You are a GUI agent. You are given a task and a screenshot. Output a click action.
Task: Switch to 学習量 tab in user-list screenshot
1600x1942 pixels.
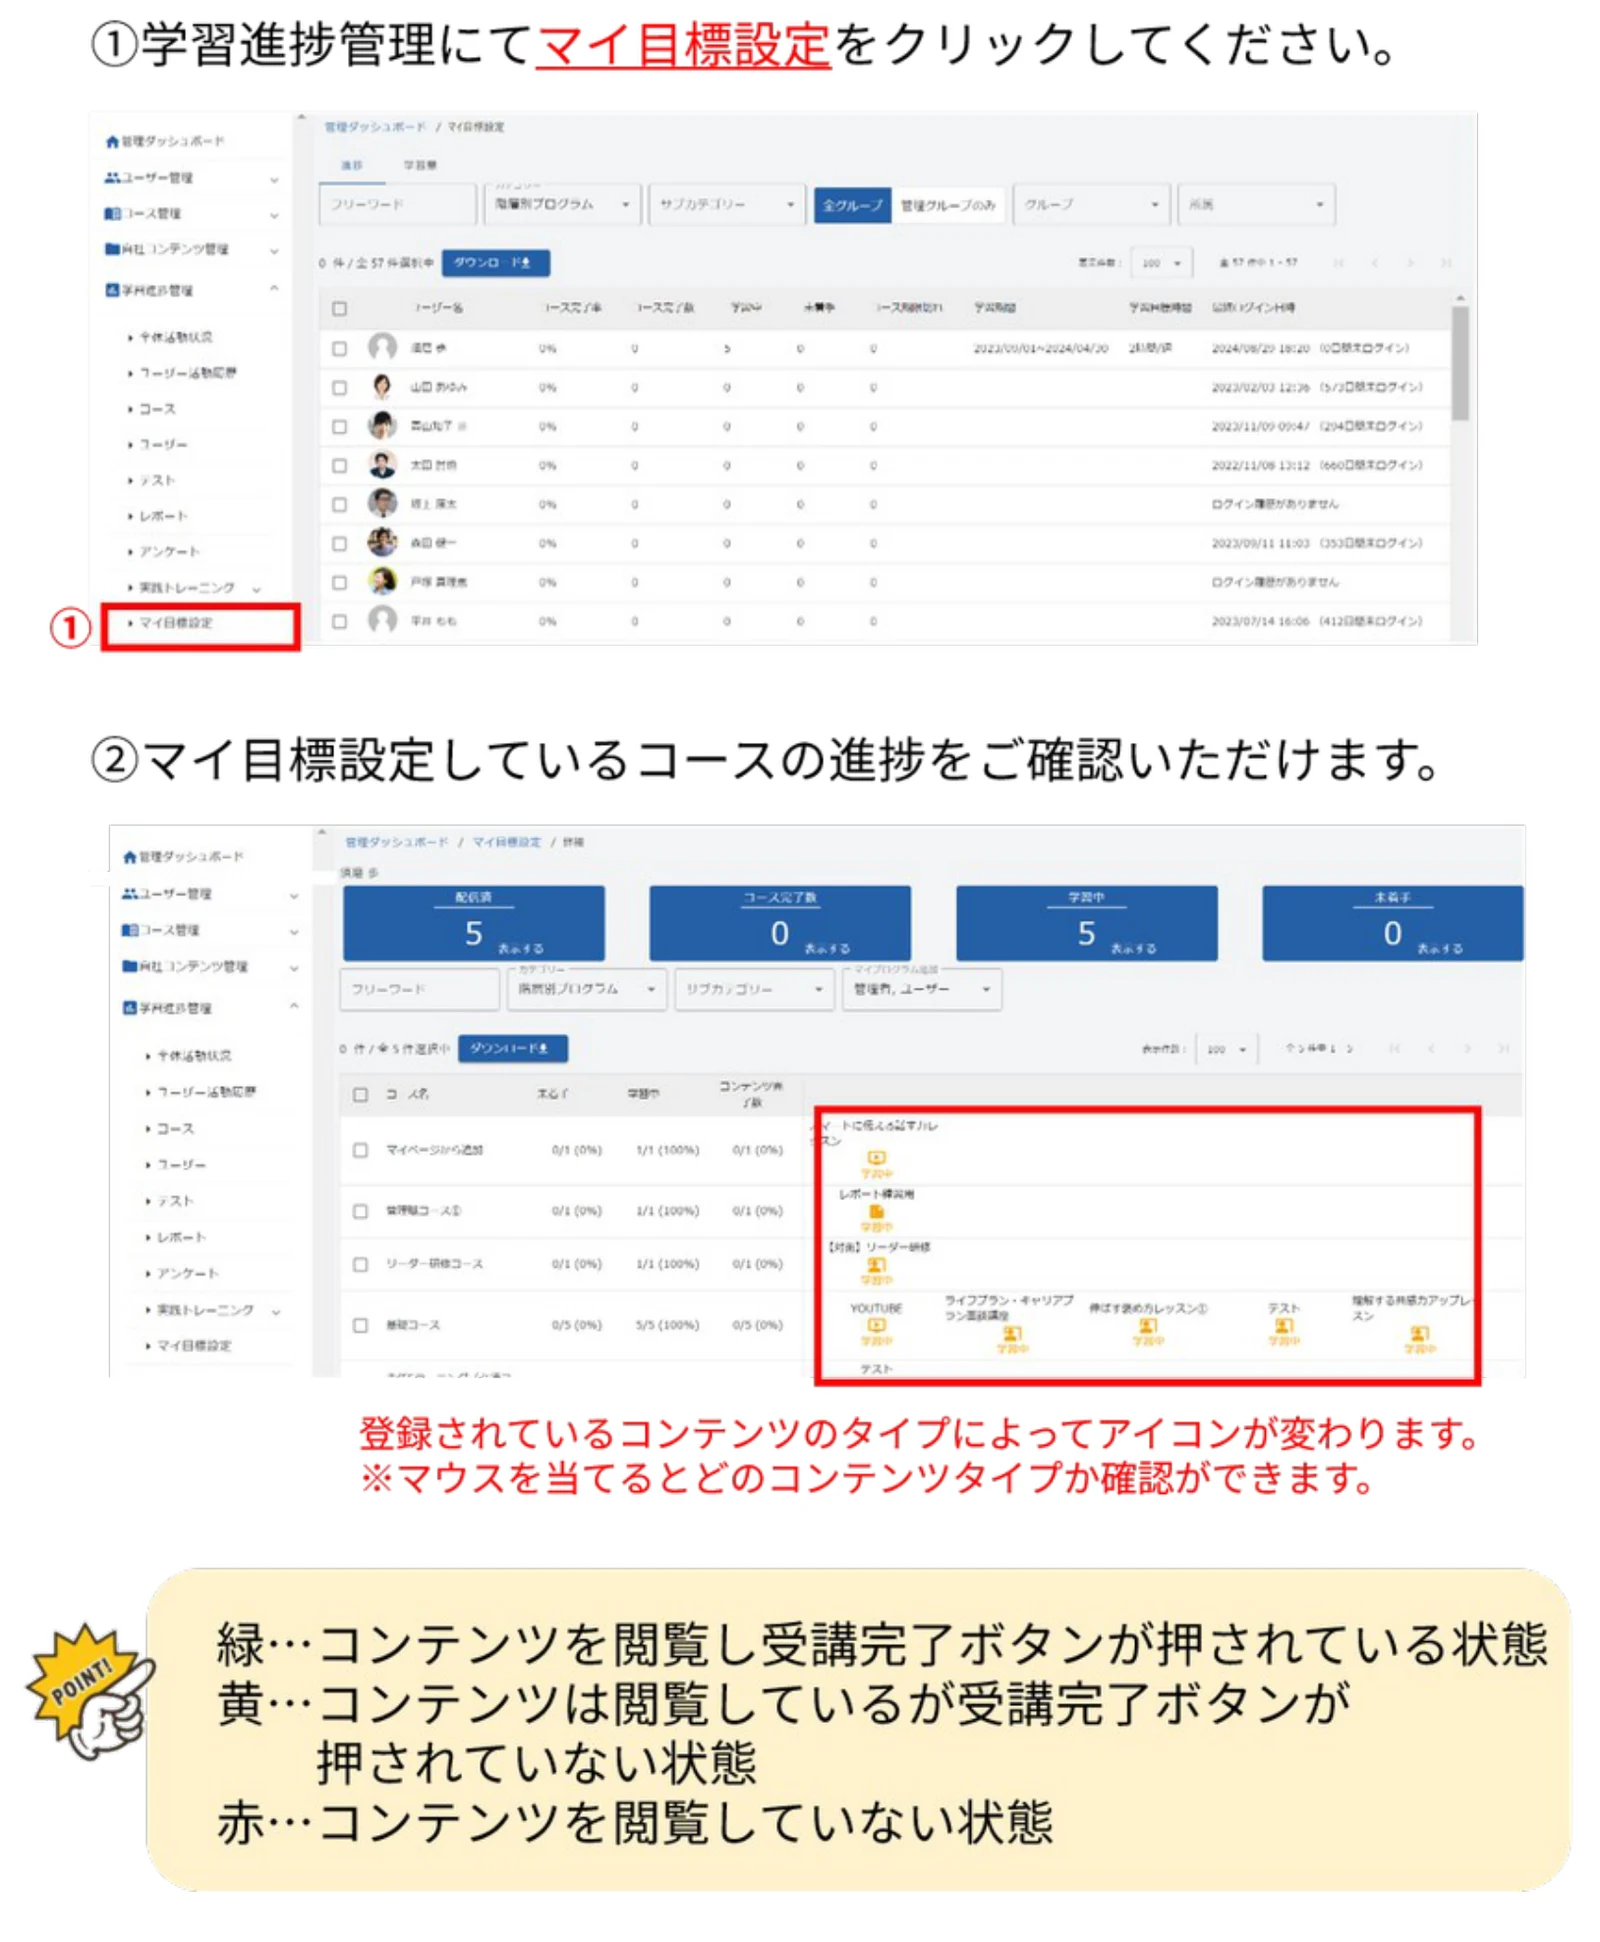(420, 165)
